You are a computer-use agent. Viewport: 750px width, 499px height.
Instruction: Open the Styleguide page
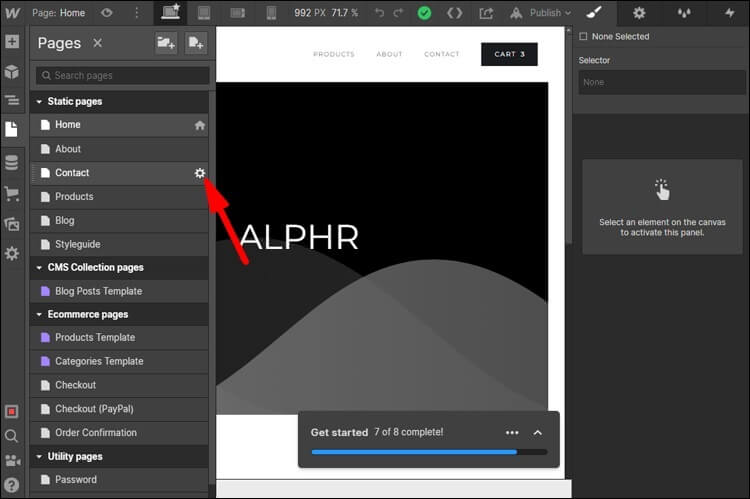coord(119,244)
